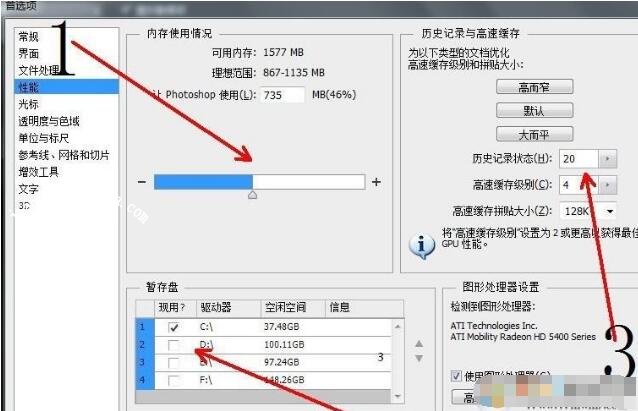Click the memory slider triangle handle
The width and height of the screenshot is (638, 411).
[x=252, y=195]
